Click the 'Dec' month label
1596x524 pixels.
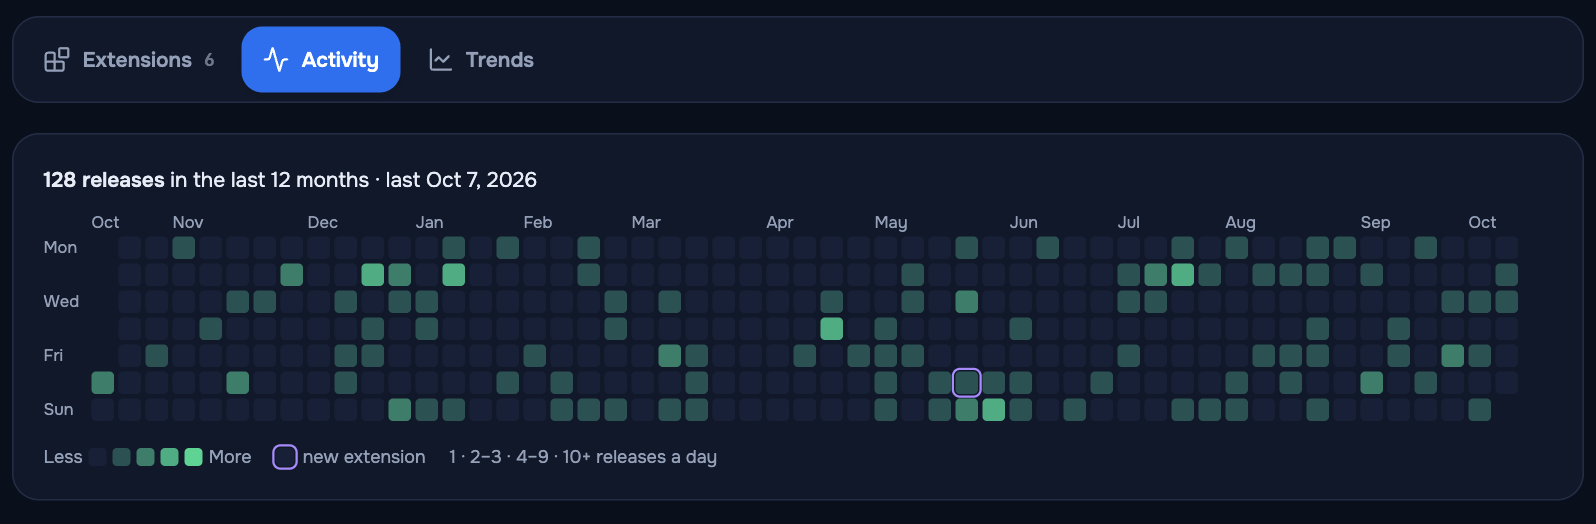click(322, 222)
